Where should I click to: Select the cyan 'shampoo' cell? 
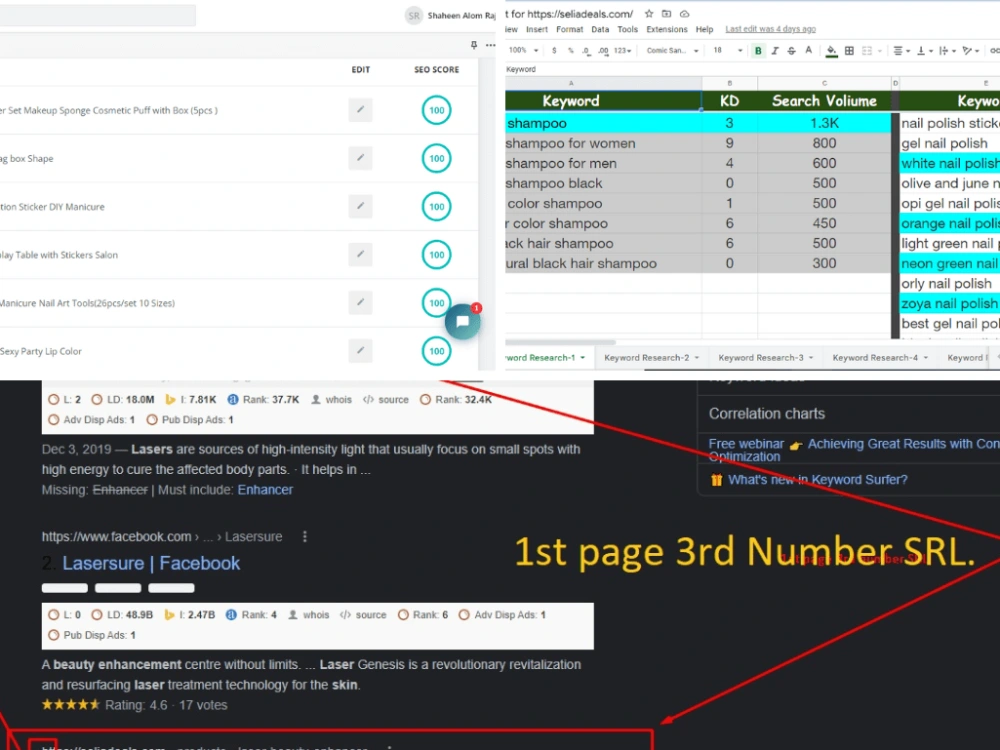tap(603, 123)
